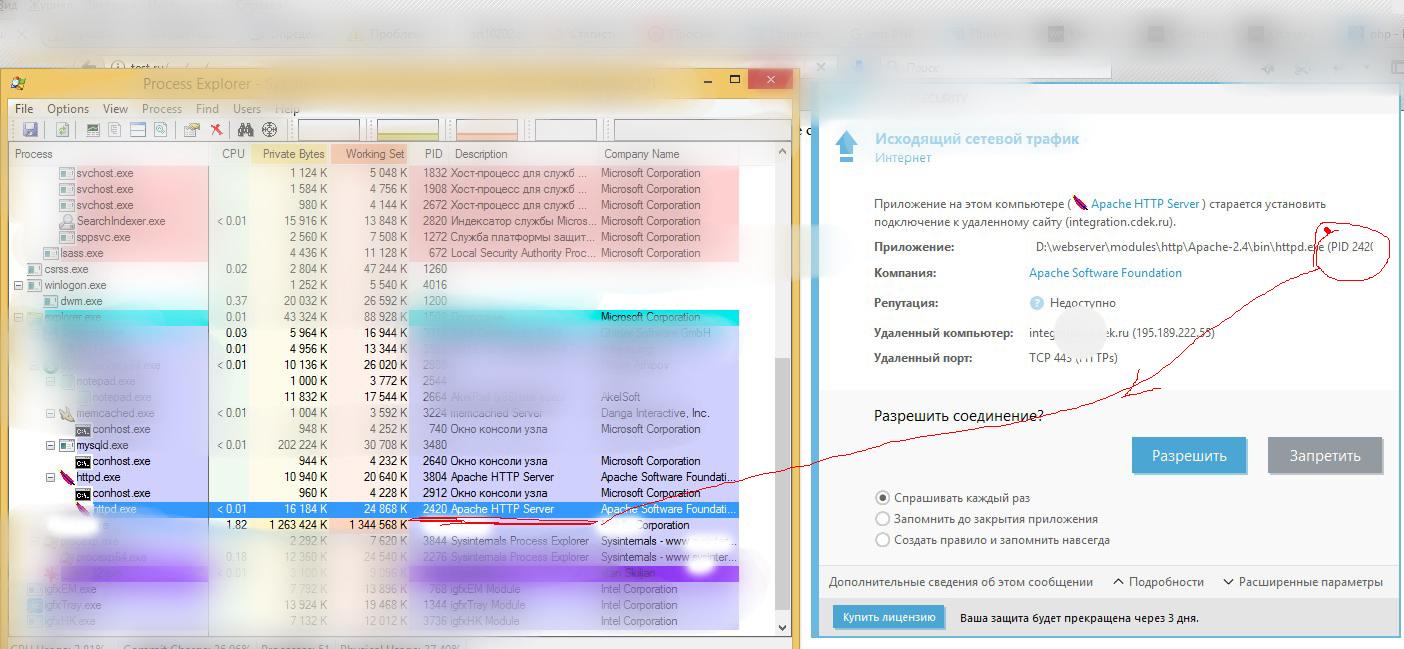1404x649 pixels.
Task: Open Find Handle binoculars icon
Action: point(245,130)
